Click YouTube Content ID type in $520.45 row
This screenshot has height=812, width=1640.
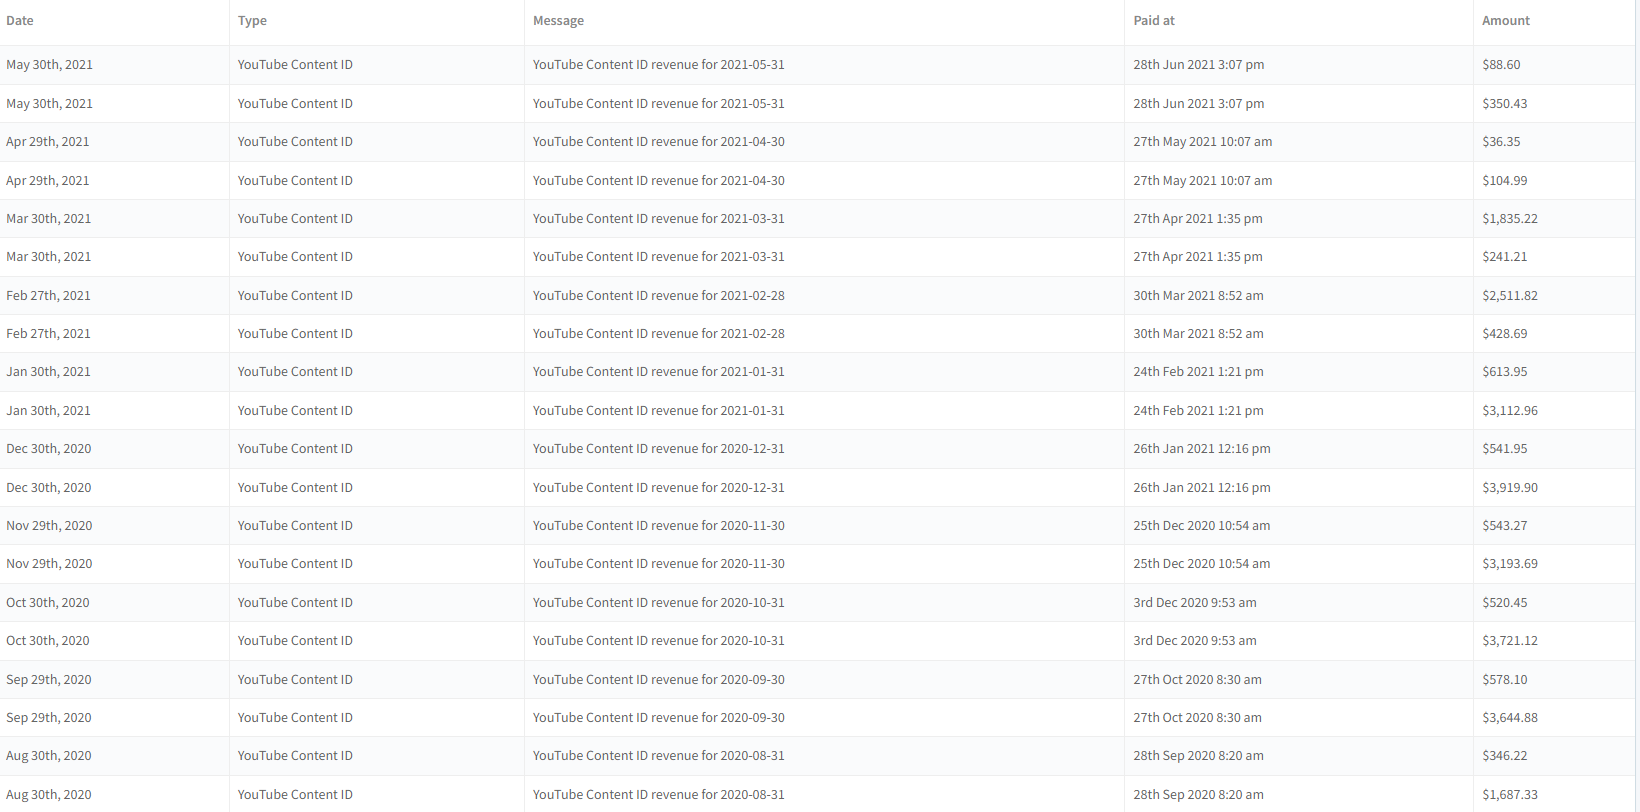[x=295, y=603]
